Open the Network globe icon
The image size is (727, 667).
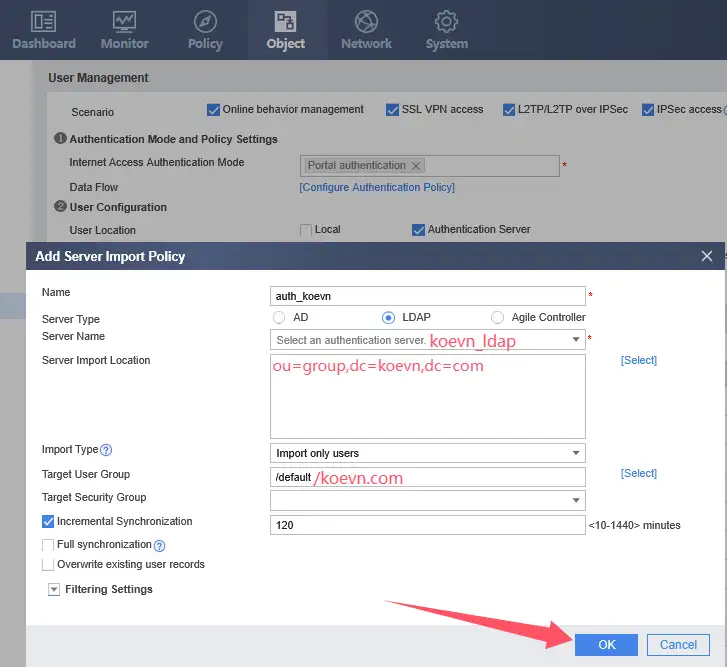coord(366,21)
